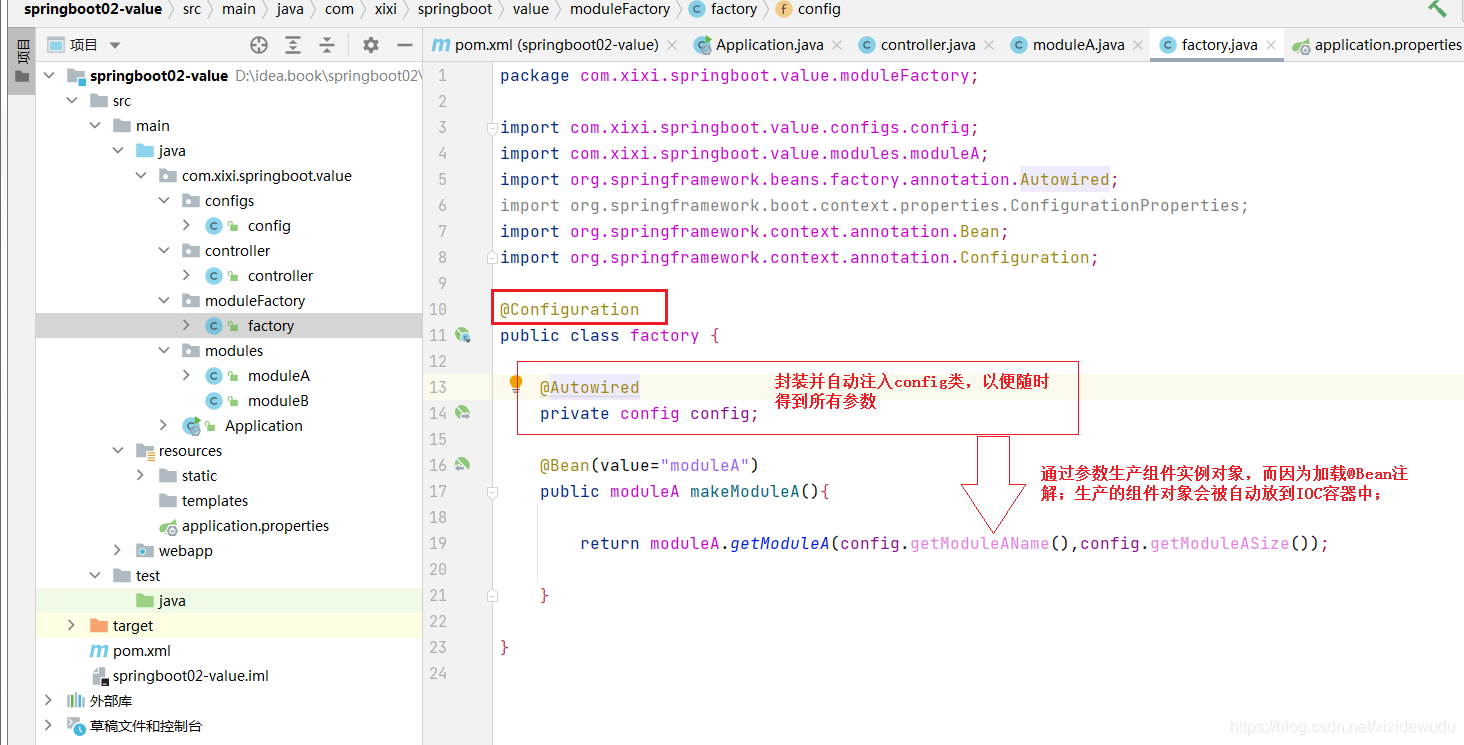Image resolution: width=1464 pixels, height=745 pixels.
Task: Select springboot02-value.iml file in tree
Action: tap(190, 676)
